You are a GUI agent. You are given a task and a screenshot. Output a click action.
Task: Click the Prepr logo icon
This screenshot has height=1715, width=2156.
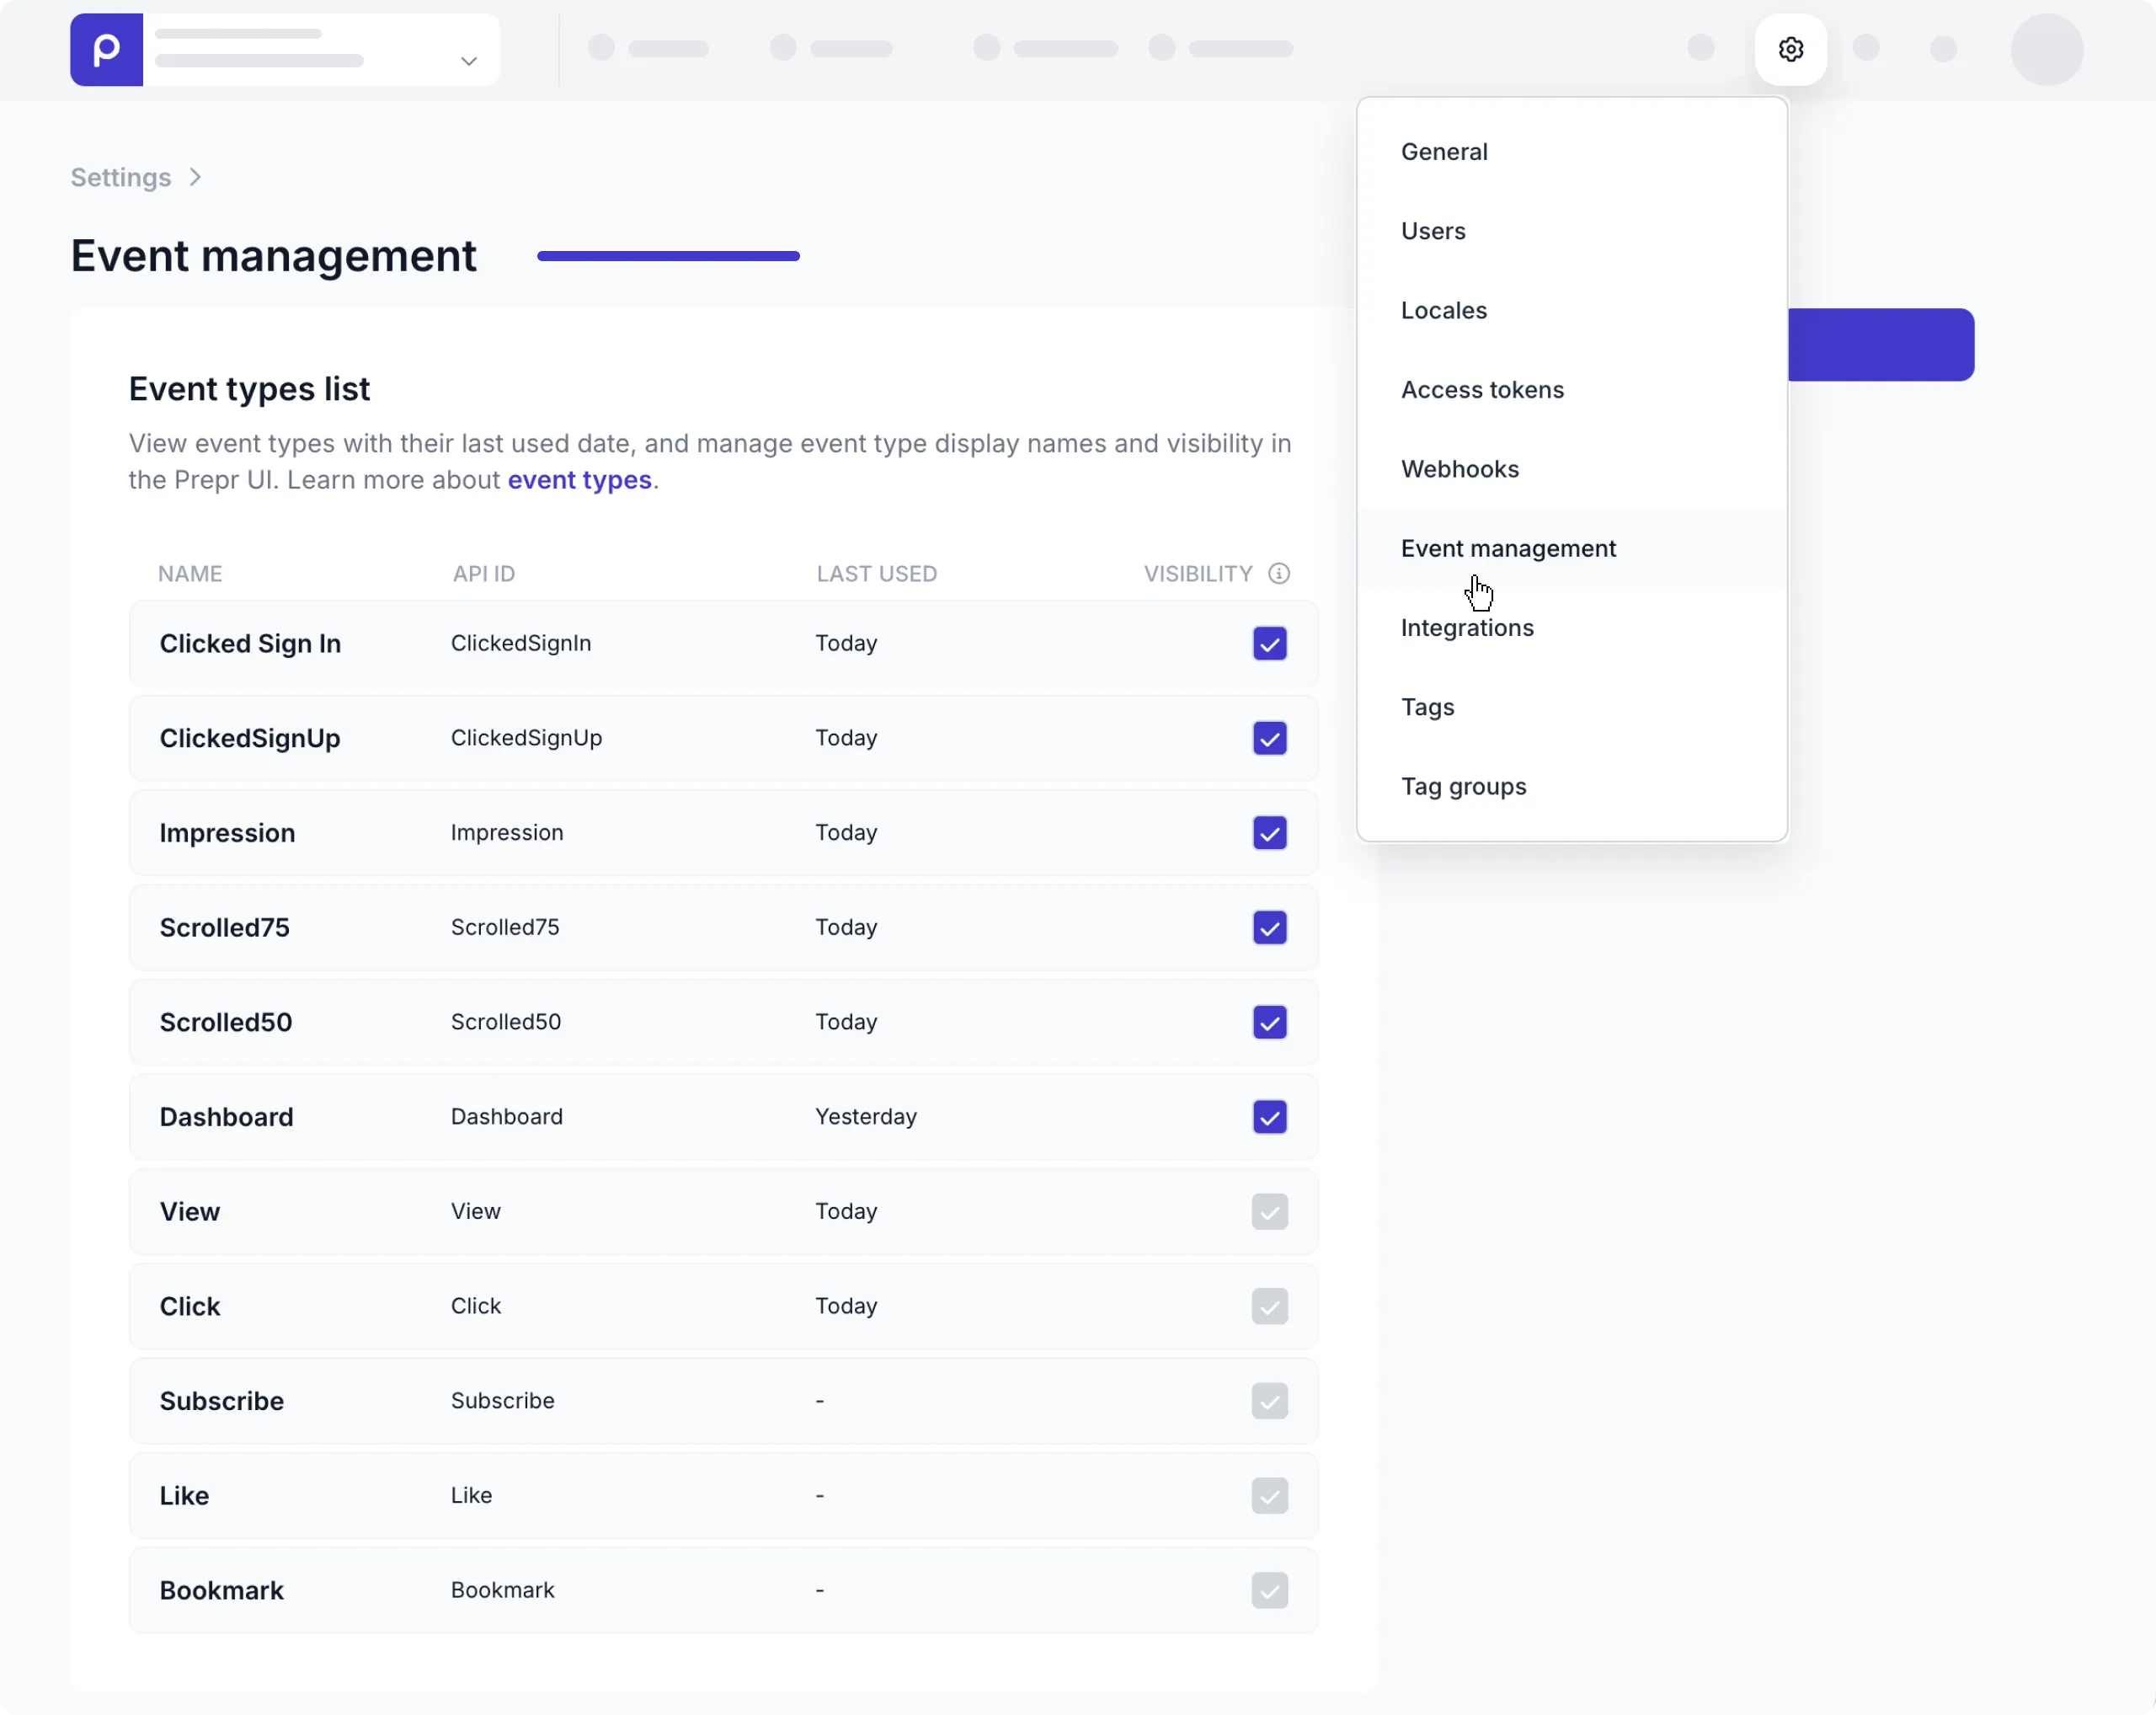coord(106,49)
